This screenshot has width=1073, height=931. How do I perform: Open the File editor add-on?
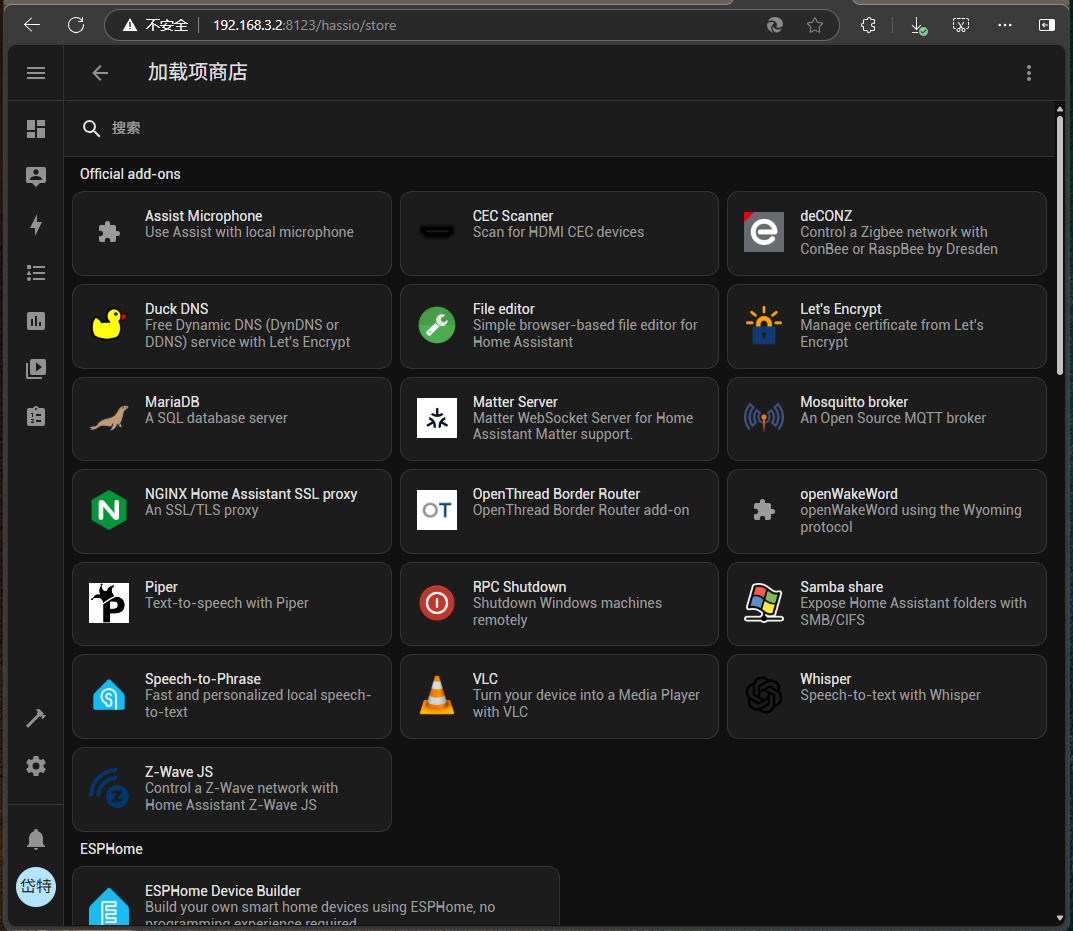tap(559, 326)
